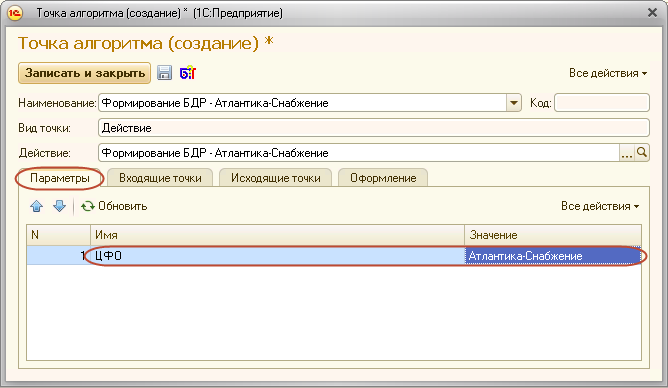The image size is (668, 388).
Task: Click Записать и закрыть button
Action: [x=84, y=73]
